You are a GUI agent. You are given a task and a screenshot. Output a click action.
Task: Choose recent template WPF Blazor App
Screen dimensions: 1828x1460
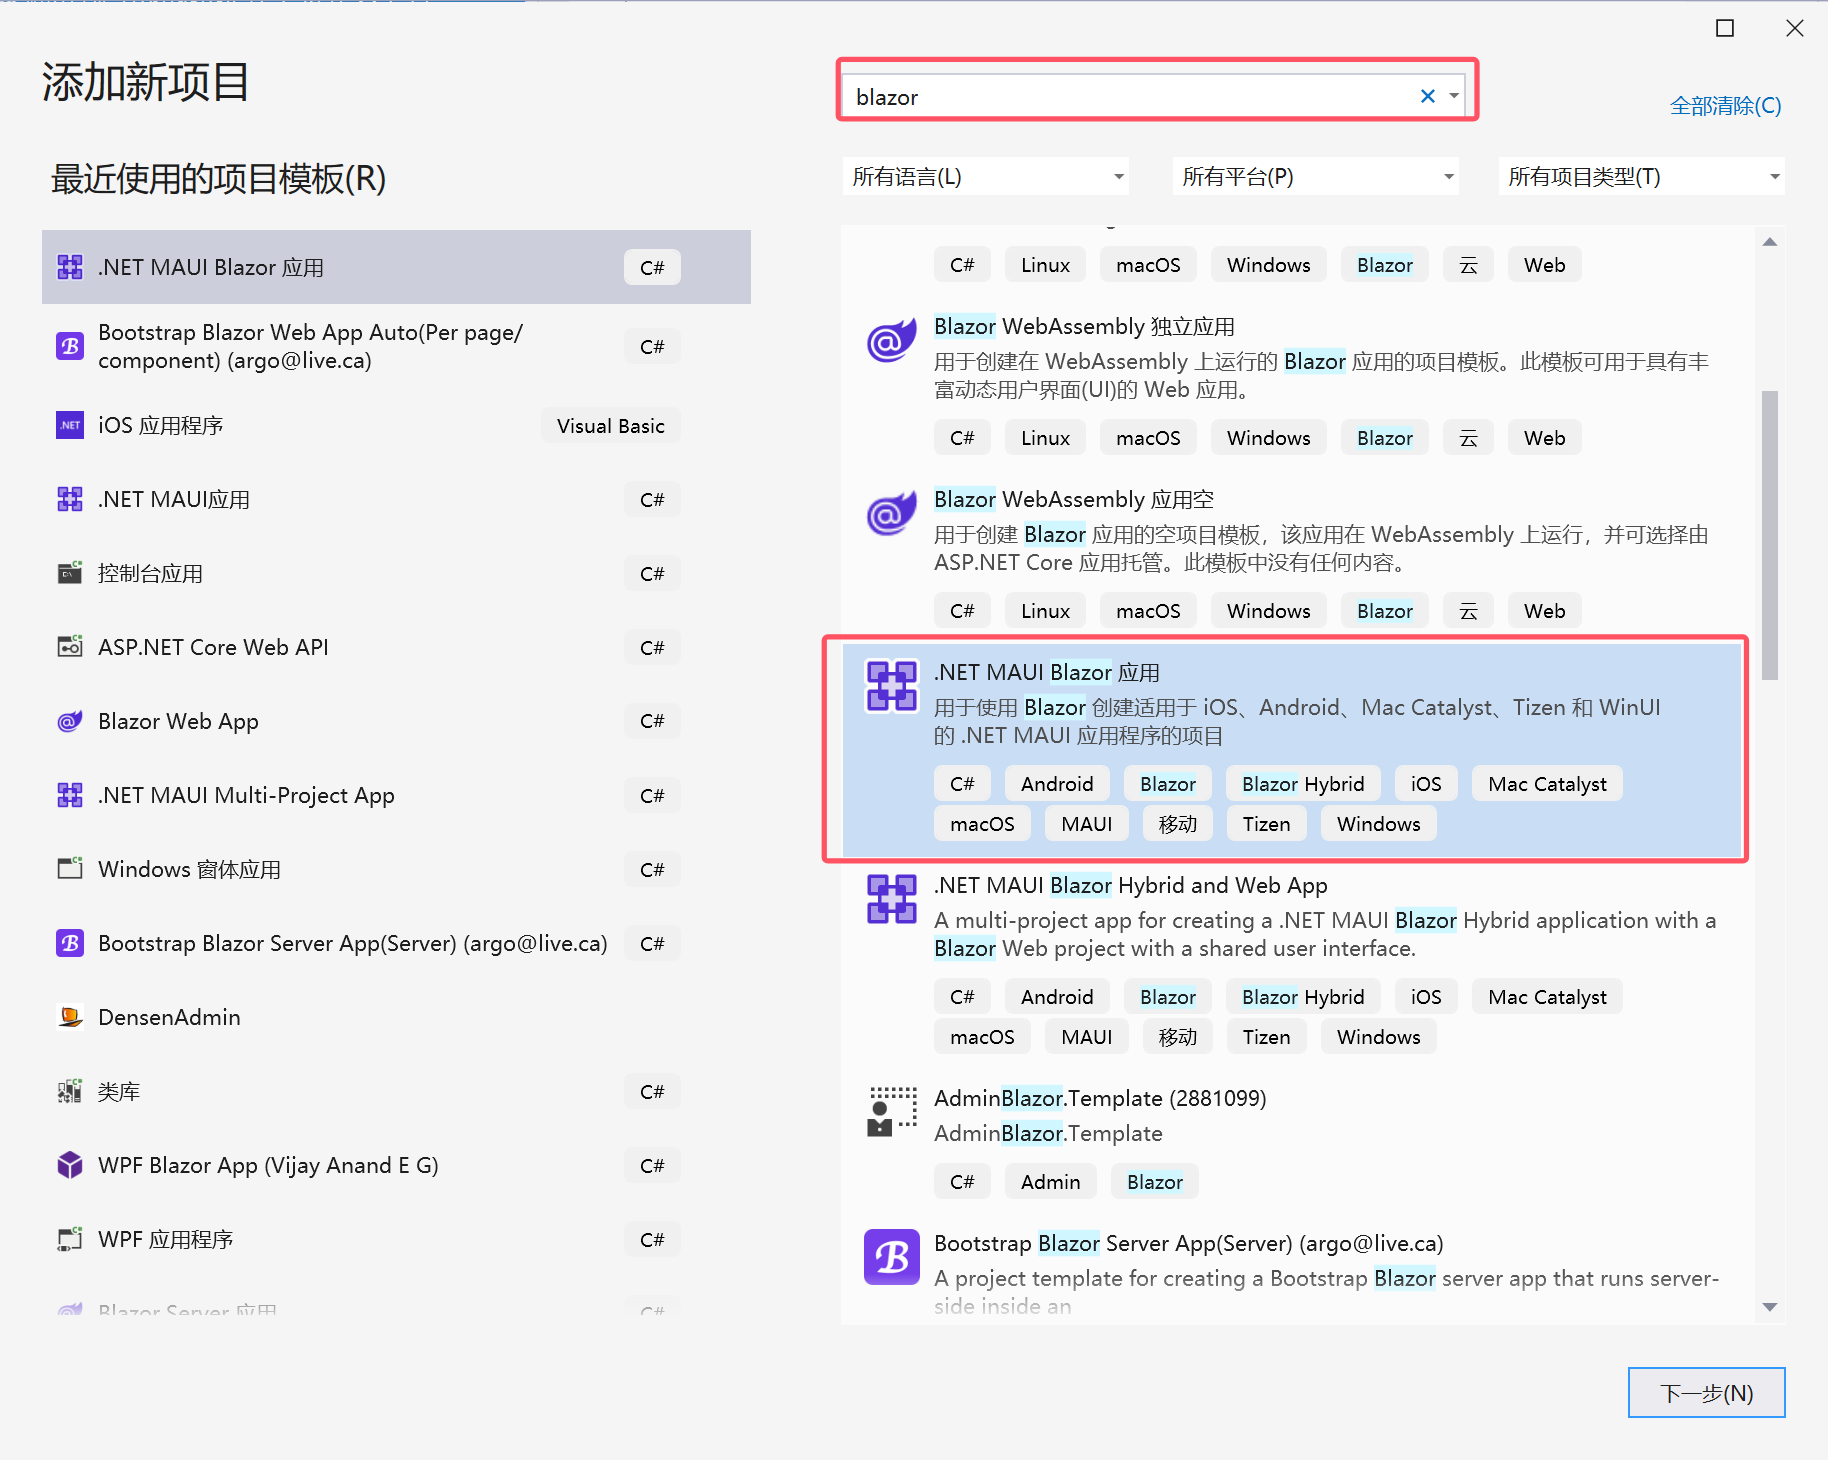pyautogui.click(x=396, y=1165)
